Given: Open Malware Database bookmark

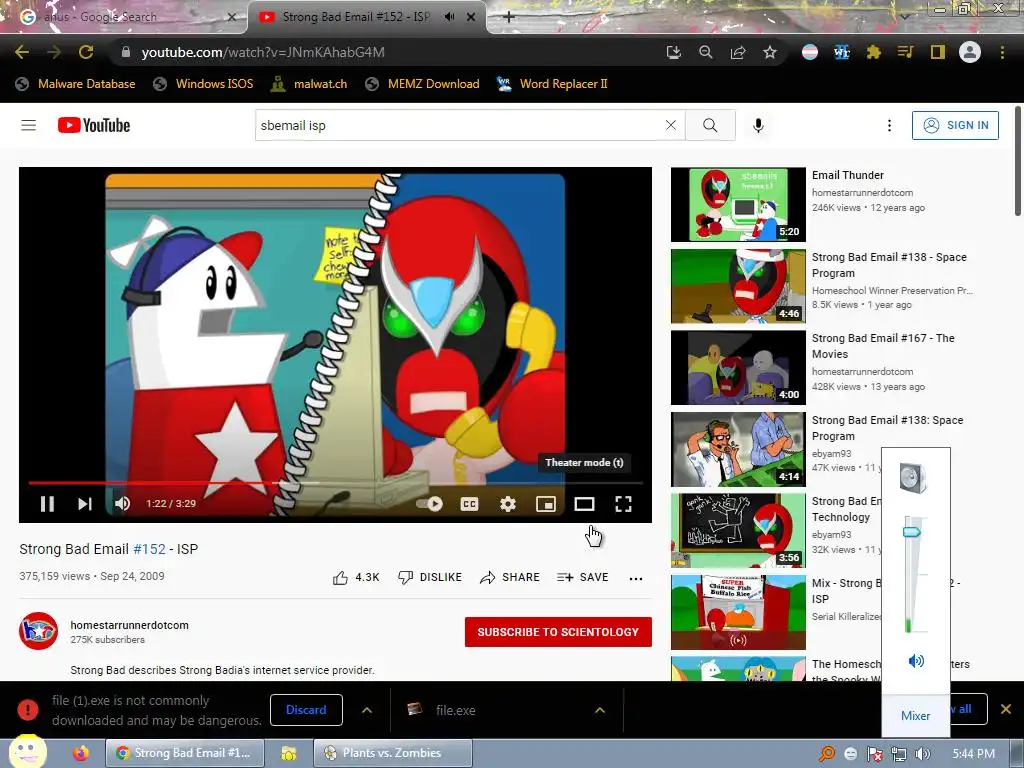Looking at the screenshot, I should point(76,84).
